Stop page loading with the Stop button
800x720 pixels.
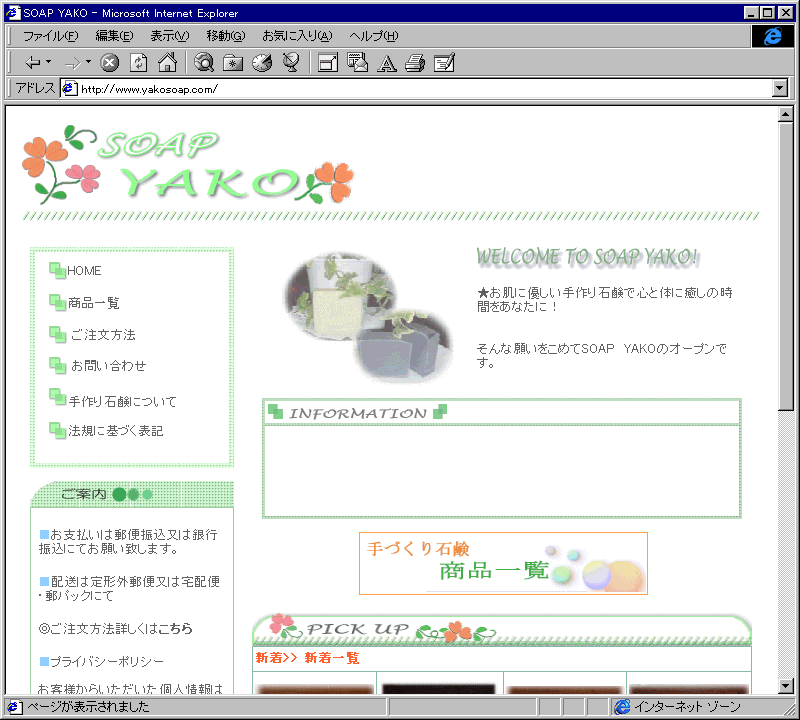[x=109, y=63]
